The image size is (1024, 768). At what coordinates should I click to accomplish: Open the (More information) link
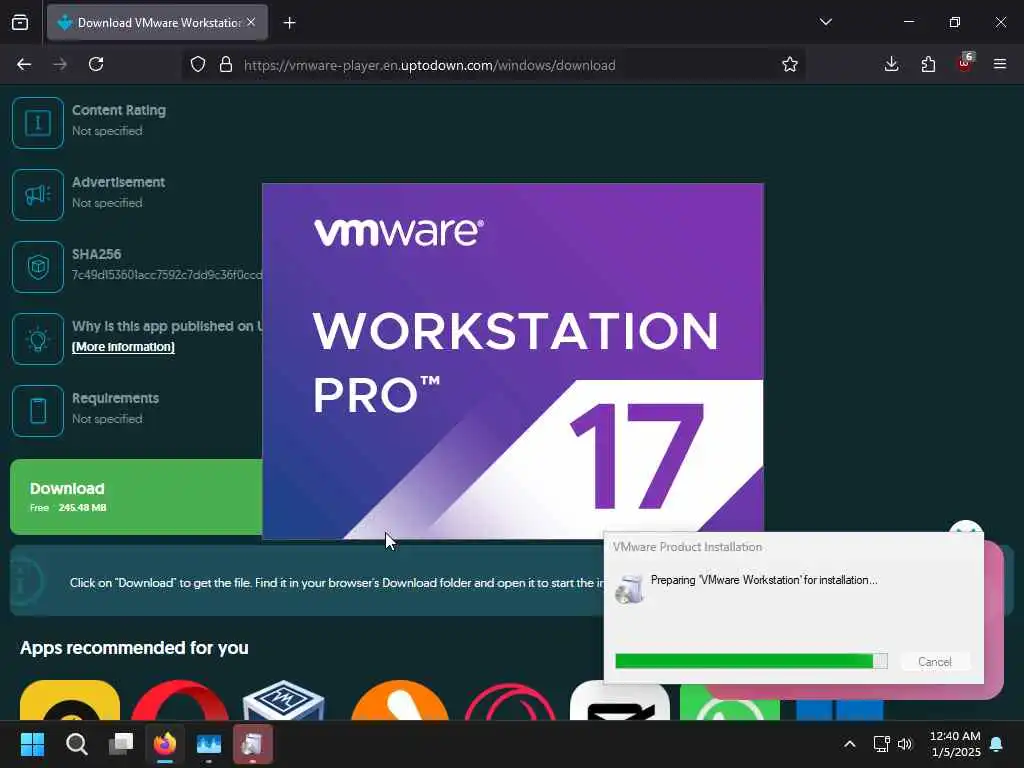click(123, 347)
